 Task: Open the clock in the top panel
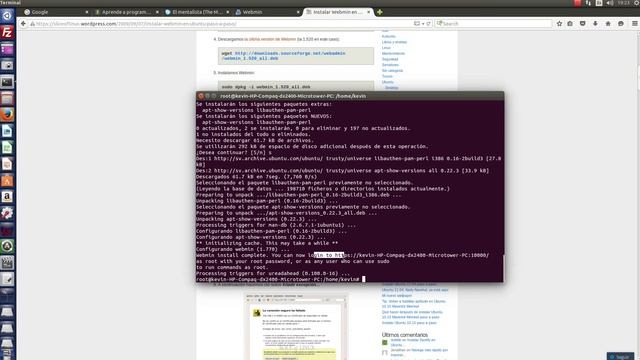(x=623, y=3)
